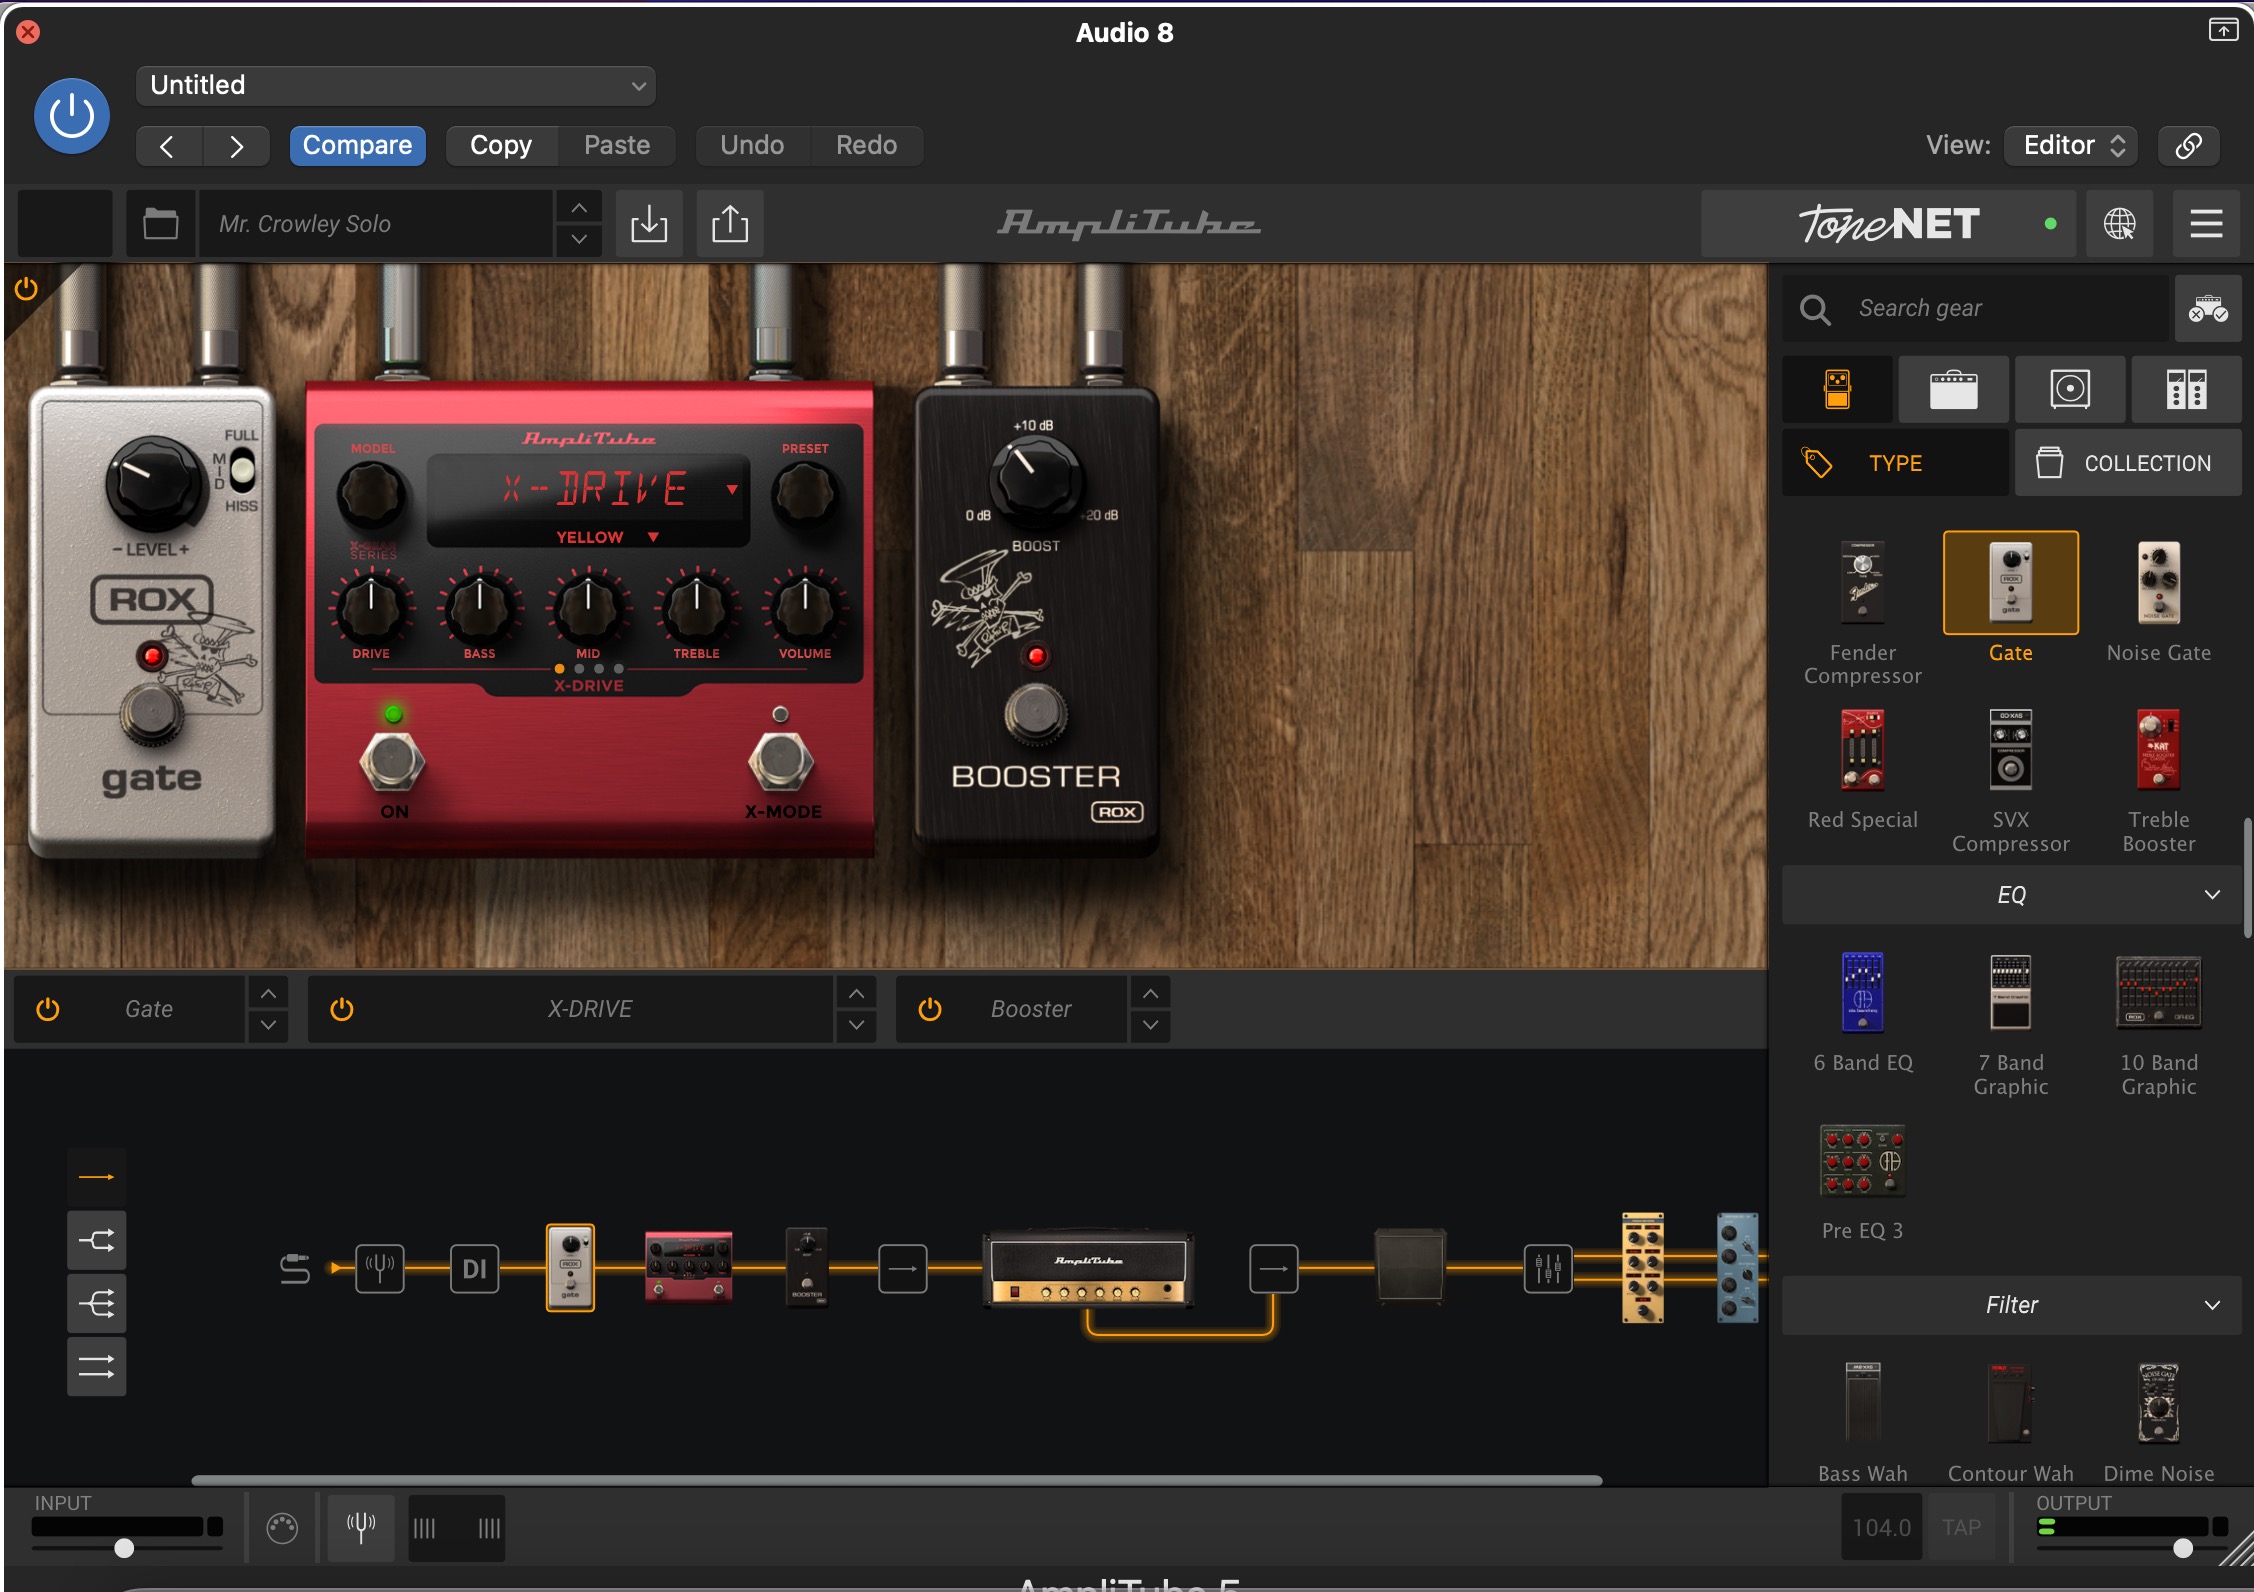Click the TAP tempo button
2254x1592 pixels.
pyautogui.click(x=1961, y=1528)
